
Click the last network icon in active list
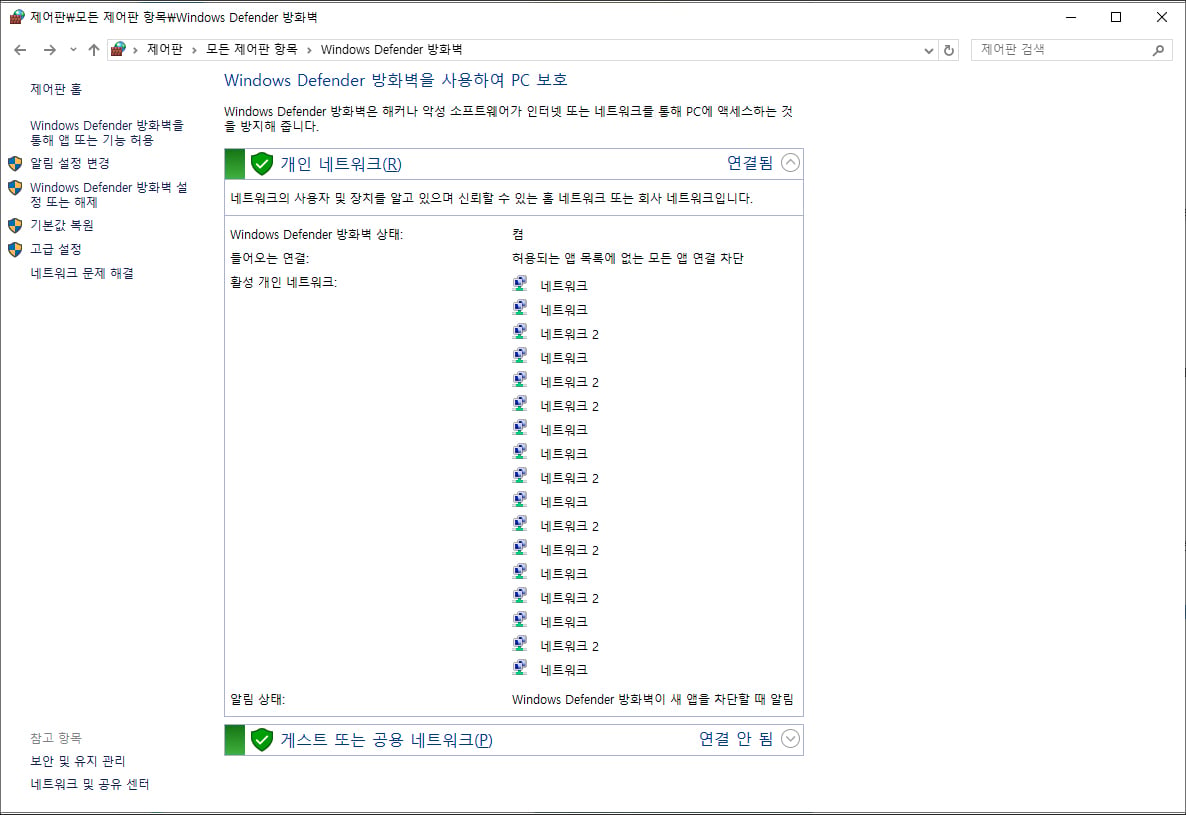point(520,668)
